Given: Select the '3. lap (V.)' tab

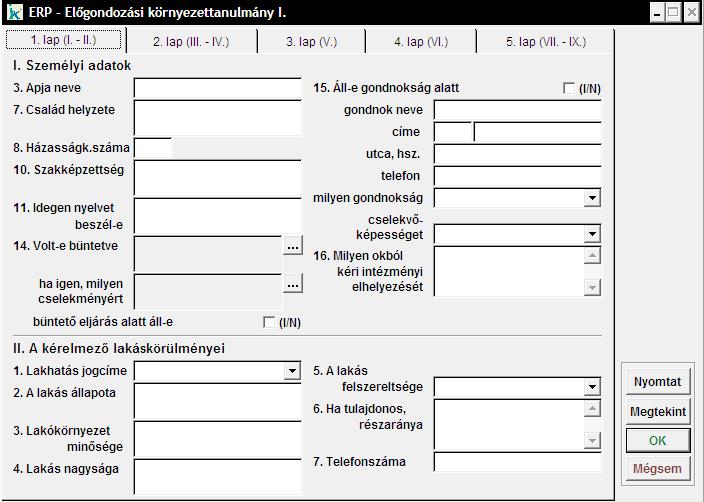Looking at the screenshot, I should pyautogui.click(x=311, y=42).
